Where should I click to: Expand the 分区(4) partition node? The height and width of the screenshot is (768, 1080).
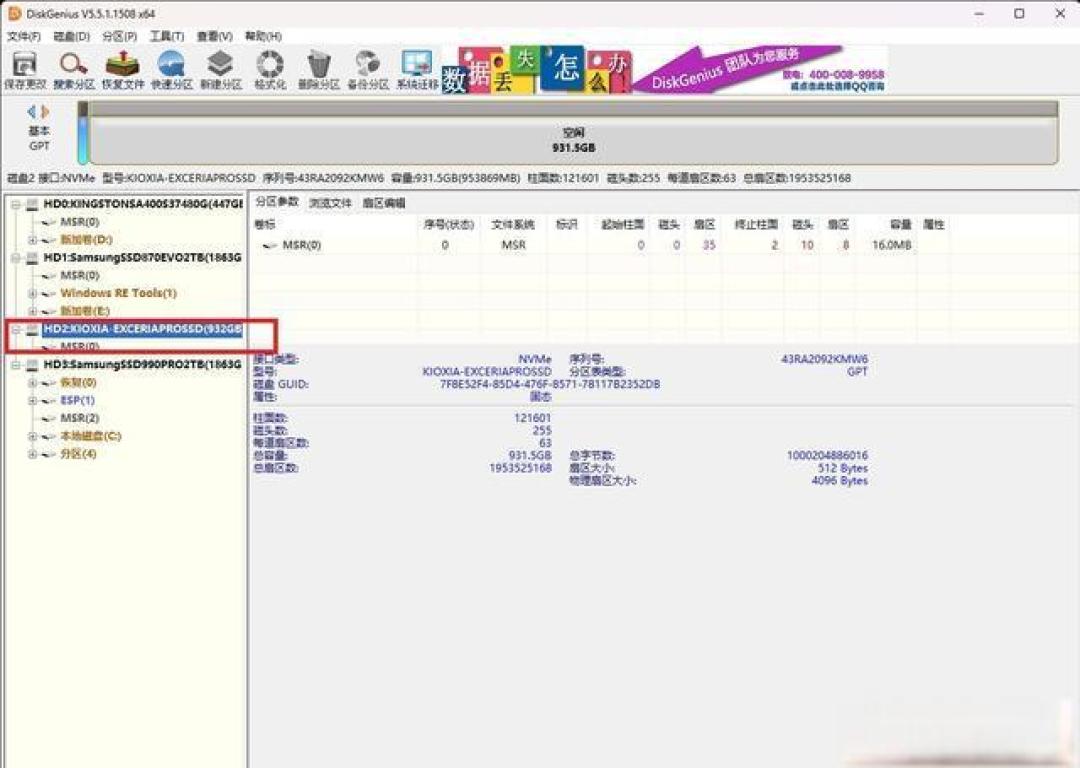coord(32,454)
